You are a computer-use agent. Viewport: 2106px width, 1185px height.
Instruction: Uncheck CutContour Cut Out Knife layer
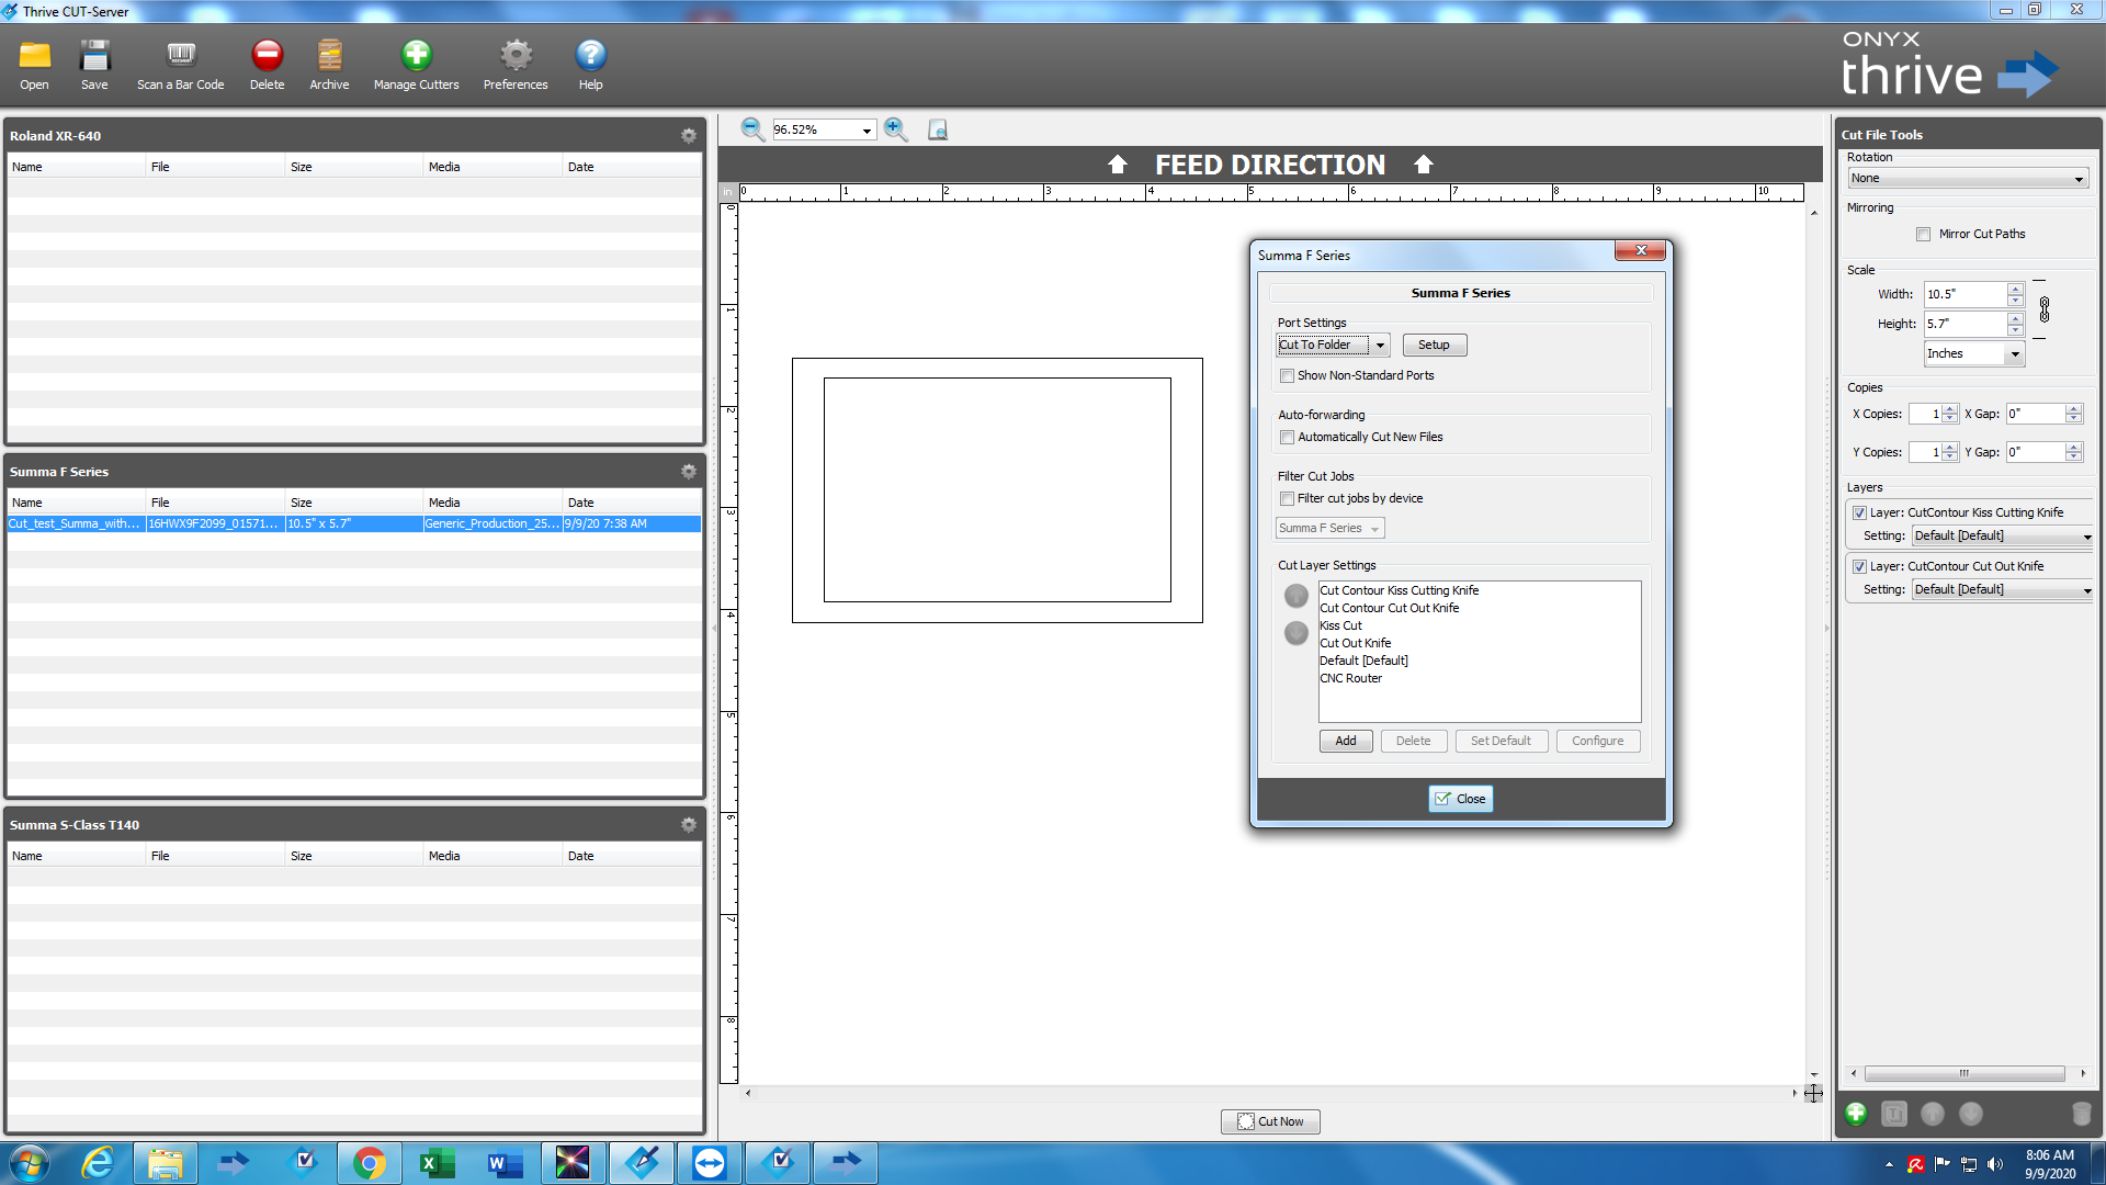pos(1859,567)
